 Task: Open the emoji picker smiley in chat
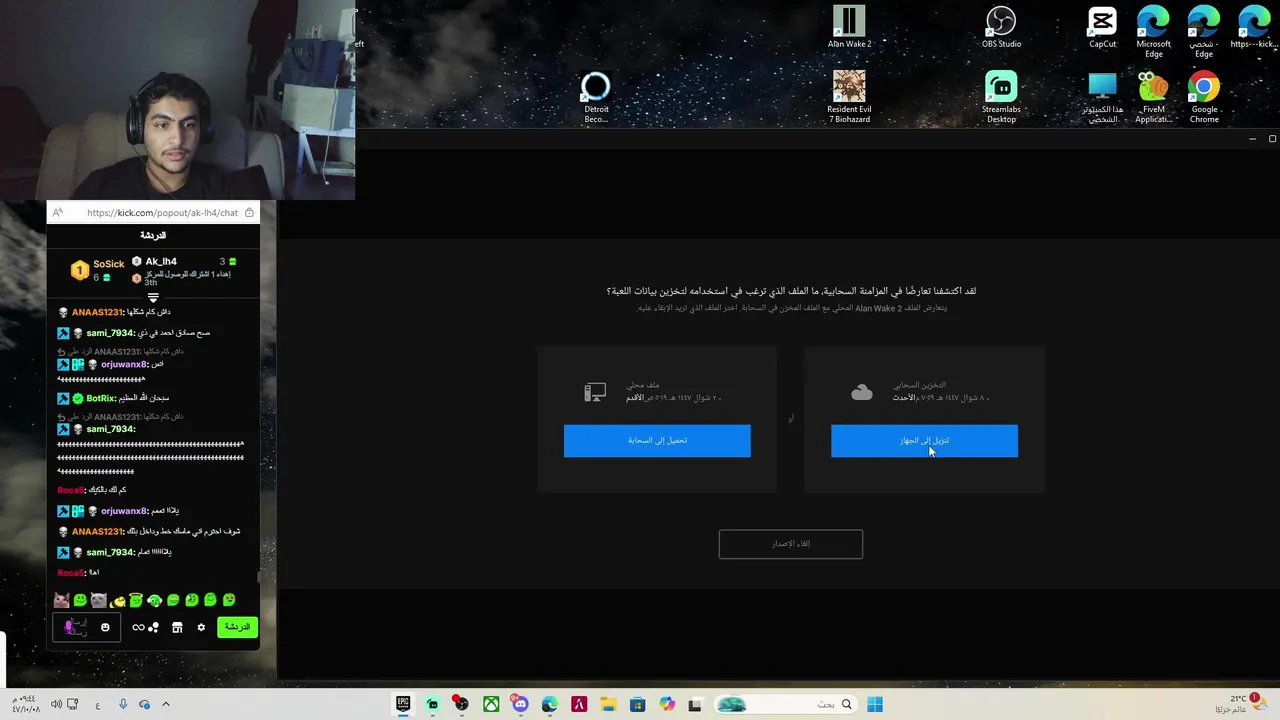tap(105, 627)
